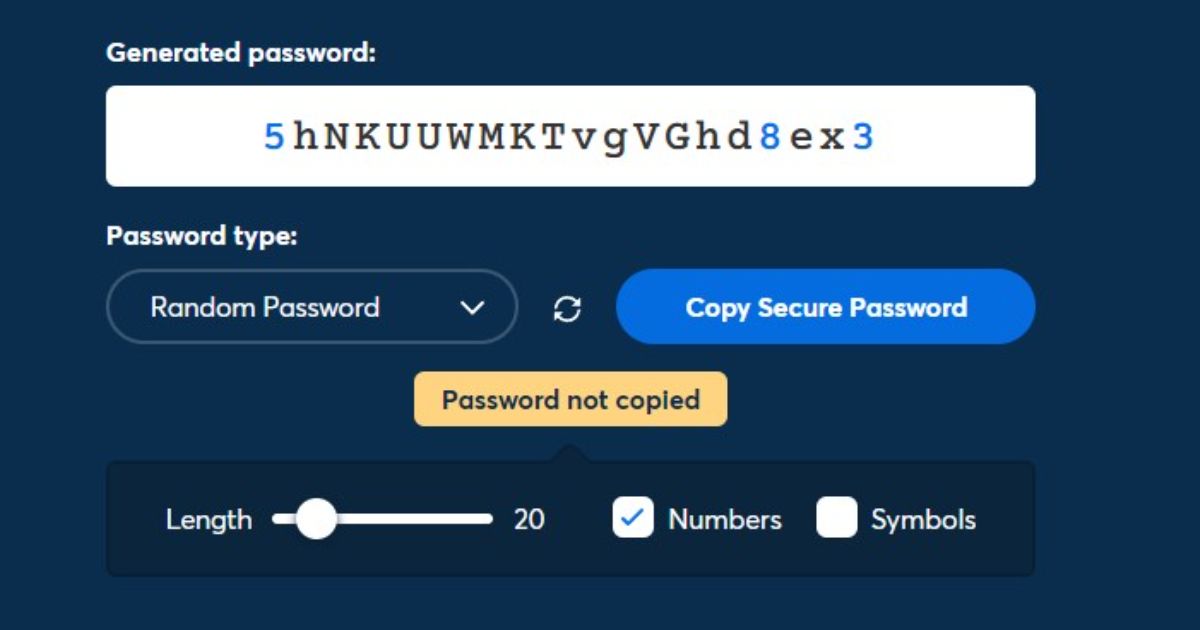Image resolution: width=1200 pixels, height=630 pixels.
Task: Click the chevron arrow in the password type box
Action: point(472,308)
